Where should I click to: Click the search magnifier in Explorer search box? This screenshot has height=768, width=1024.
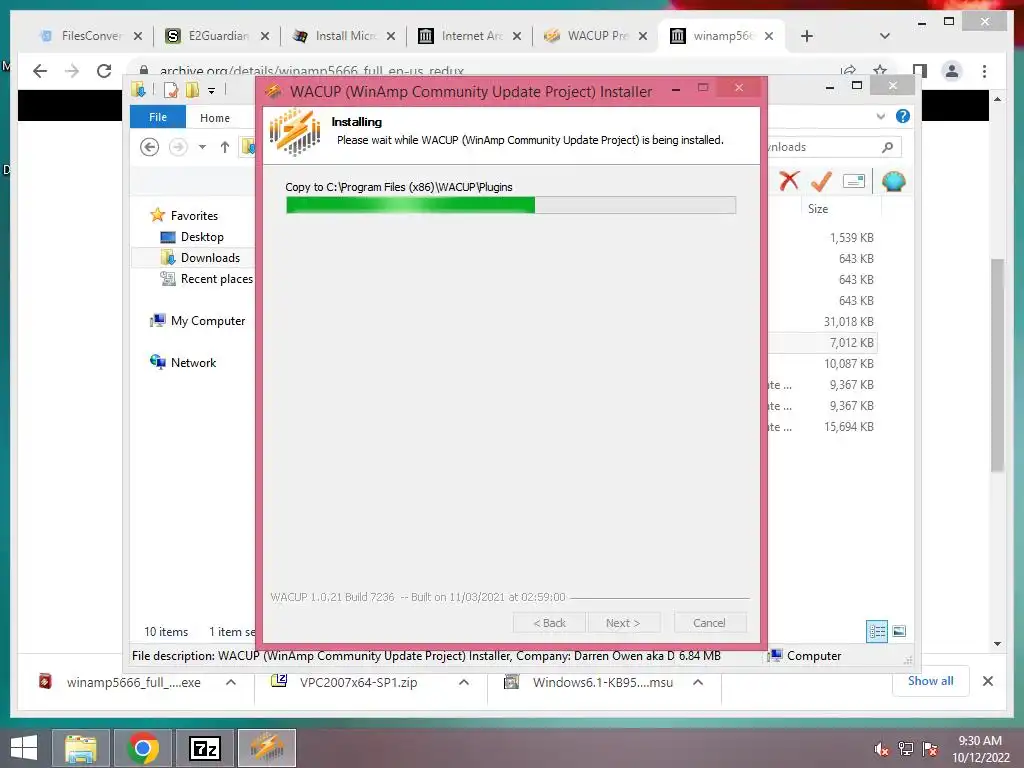(888, 147)
